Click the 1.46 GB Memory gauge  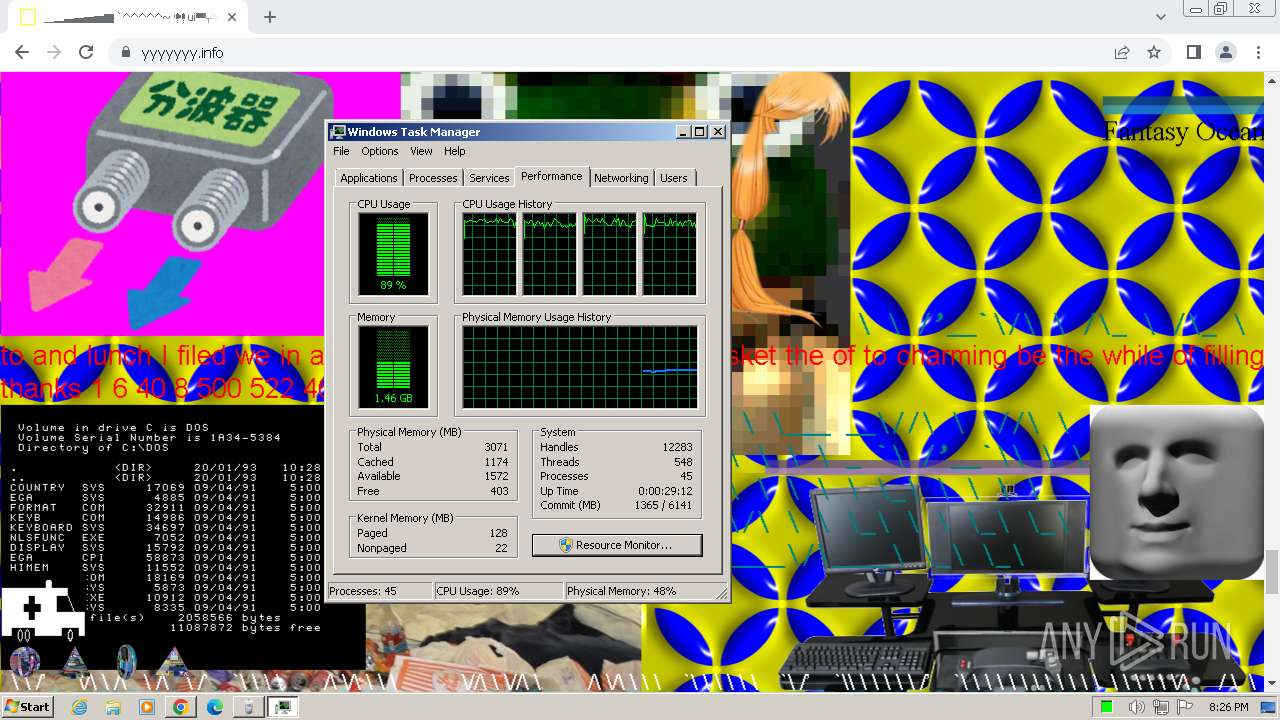(393, 367)
